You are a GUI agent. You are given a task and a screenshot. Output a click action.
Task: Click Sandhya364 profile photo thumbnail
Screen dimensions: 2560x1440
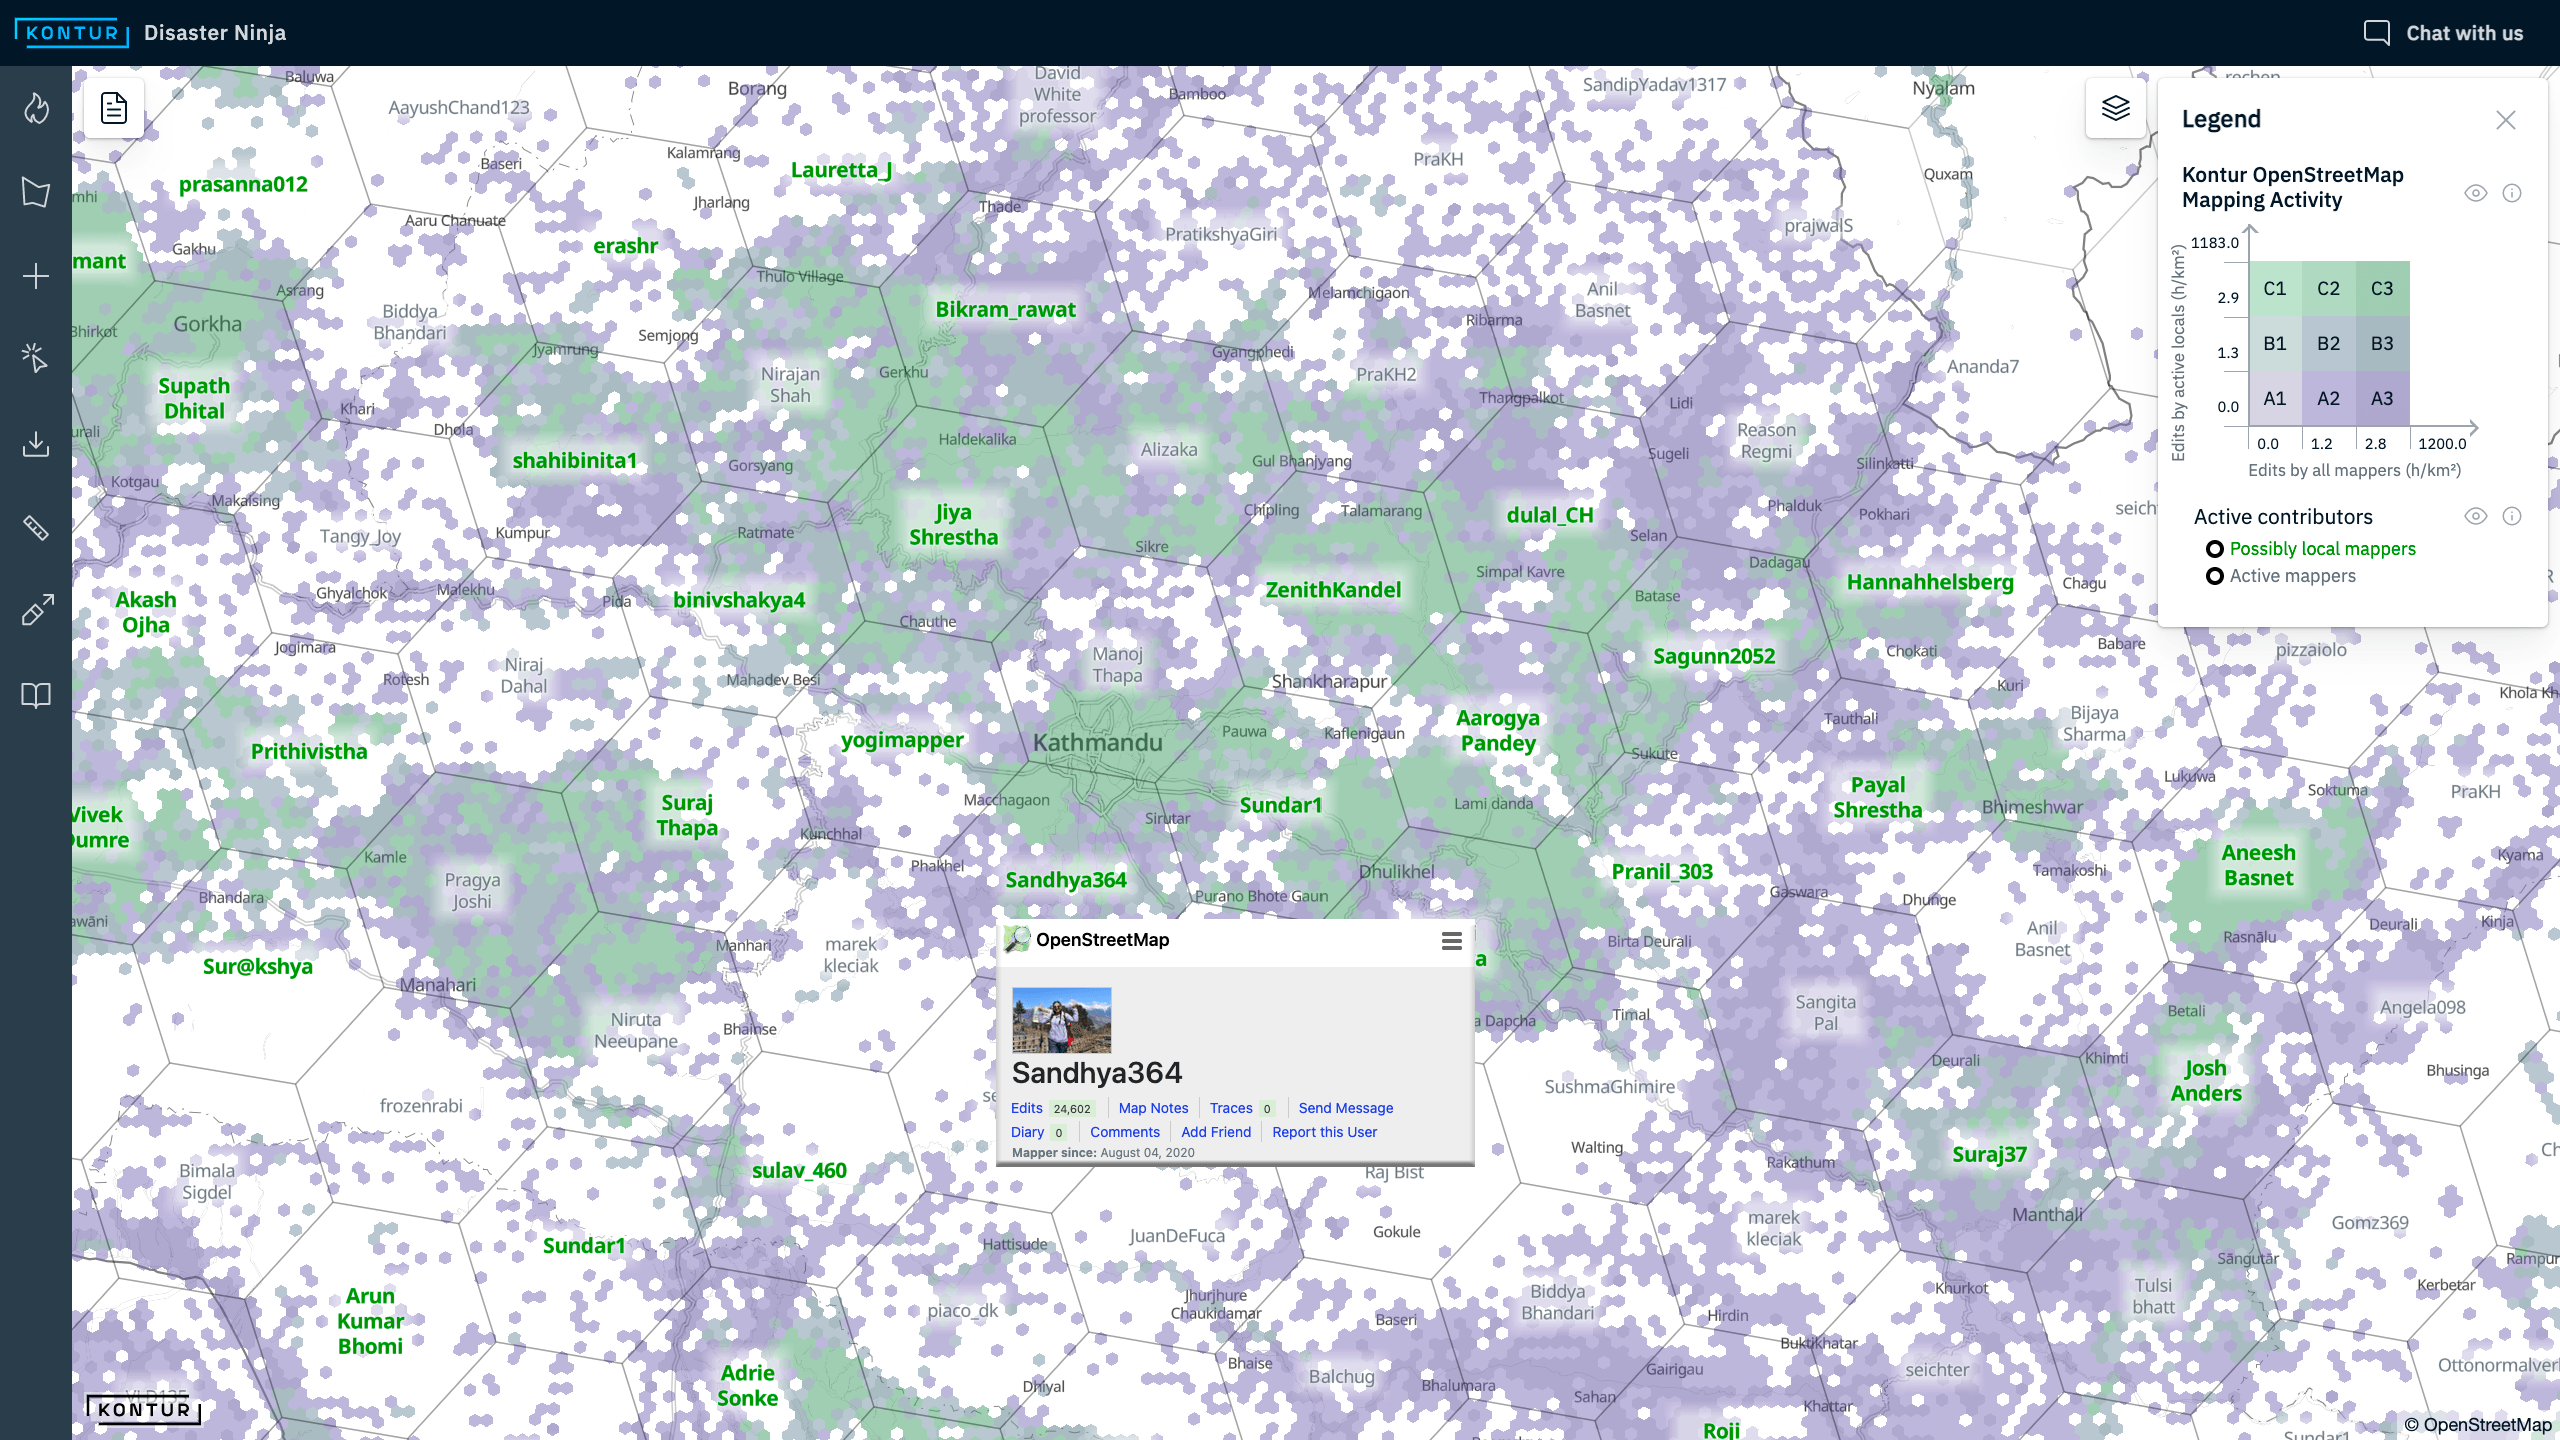(x=1061, y=1020)
